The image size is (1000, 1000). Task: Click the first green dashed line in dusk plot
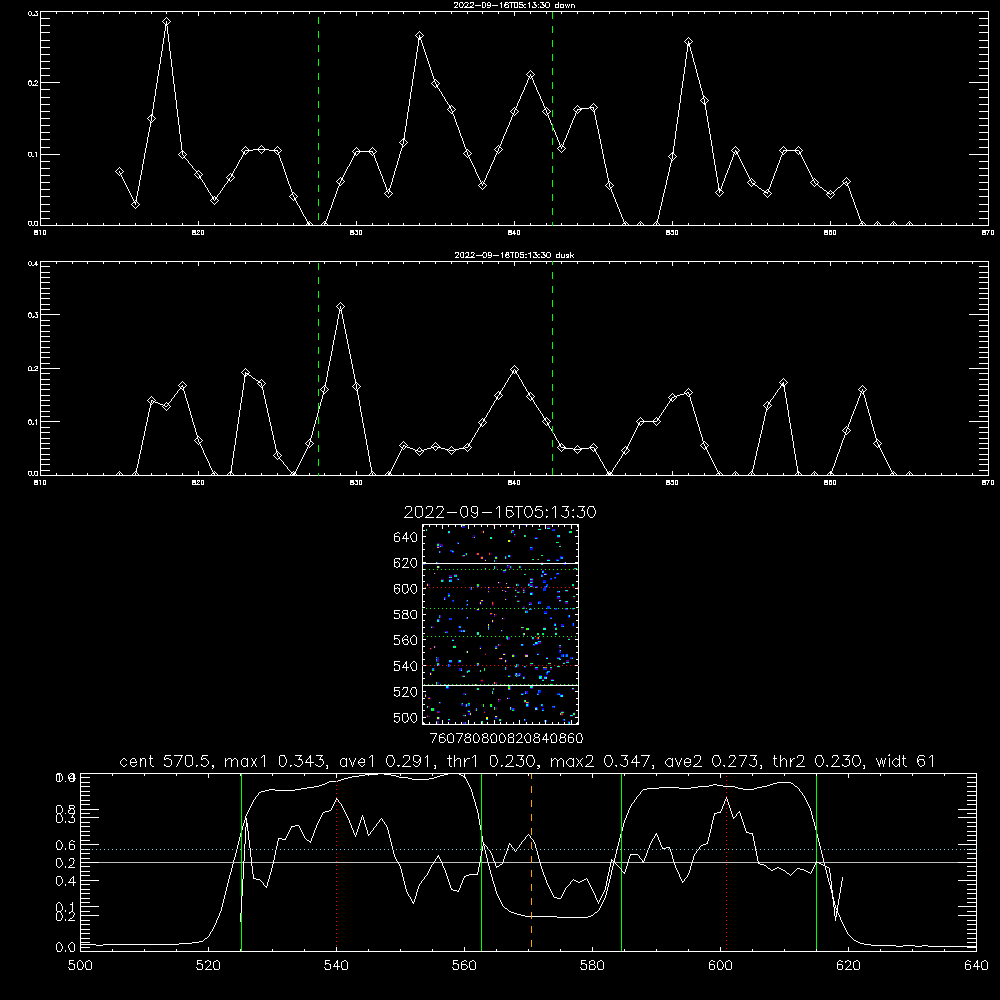point(318,368)
